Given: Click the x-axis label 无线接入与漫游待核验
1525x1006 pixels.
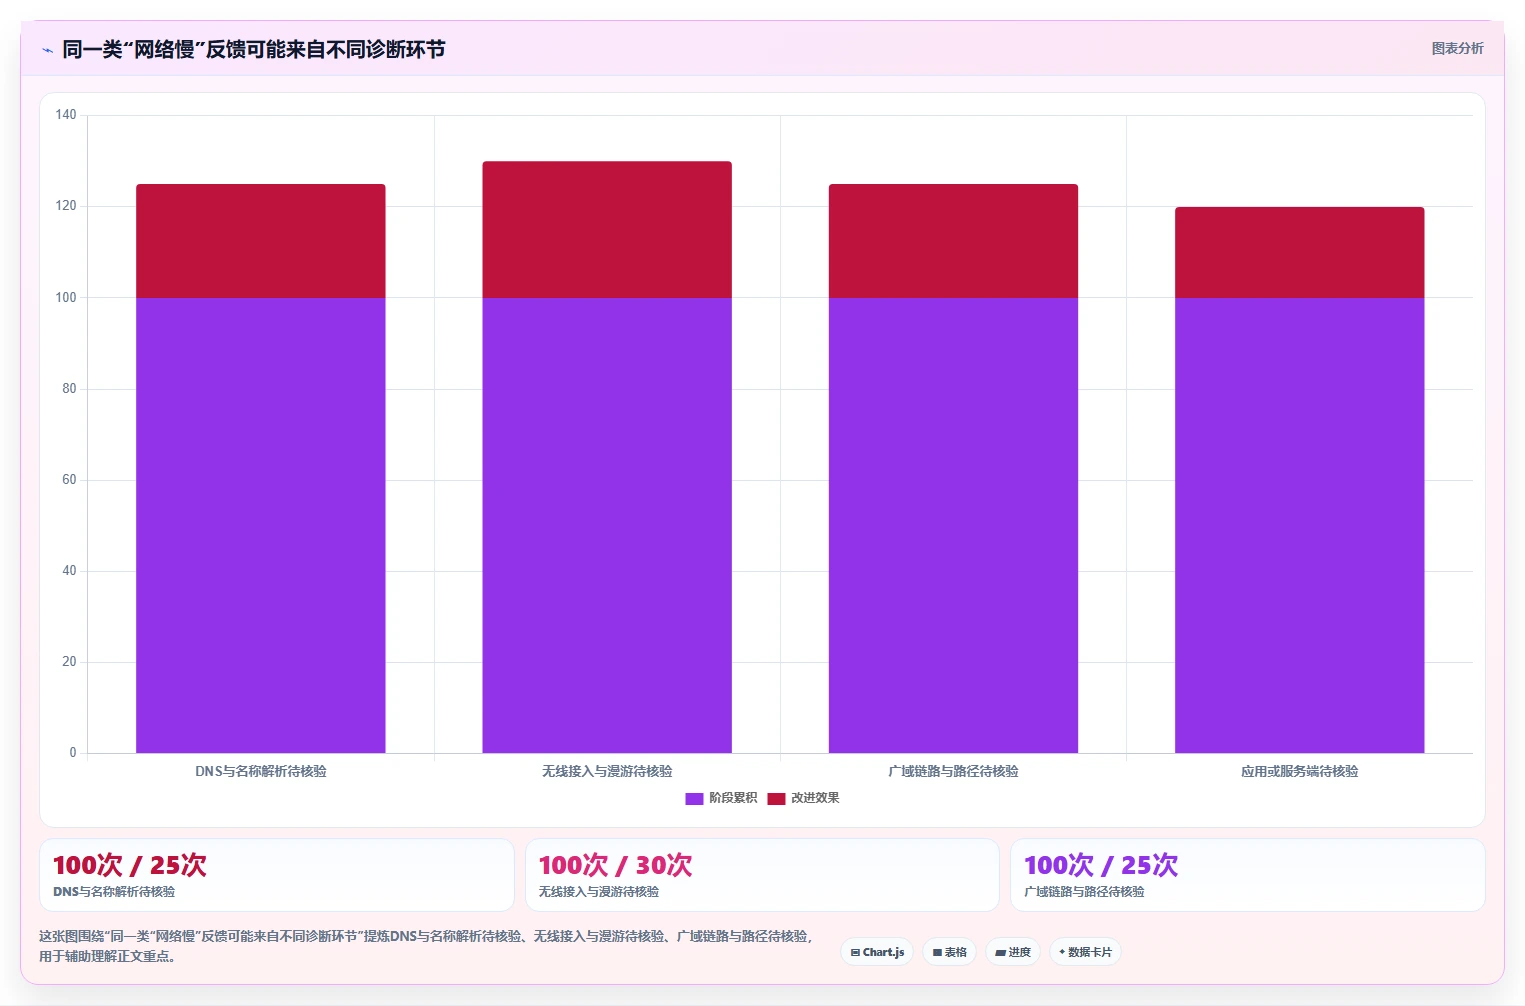Looking at the screenshot, I should pyautogui.click(x=607, y=771).
